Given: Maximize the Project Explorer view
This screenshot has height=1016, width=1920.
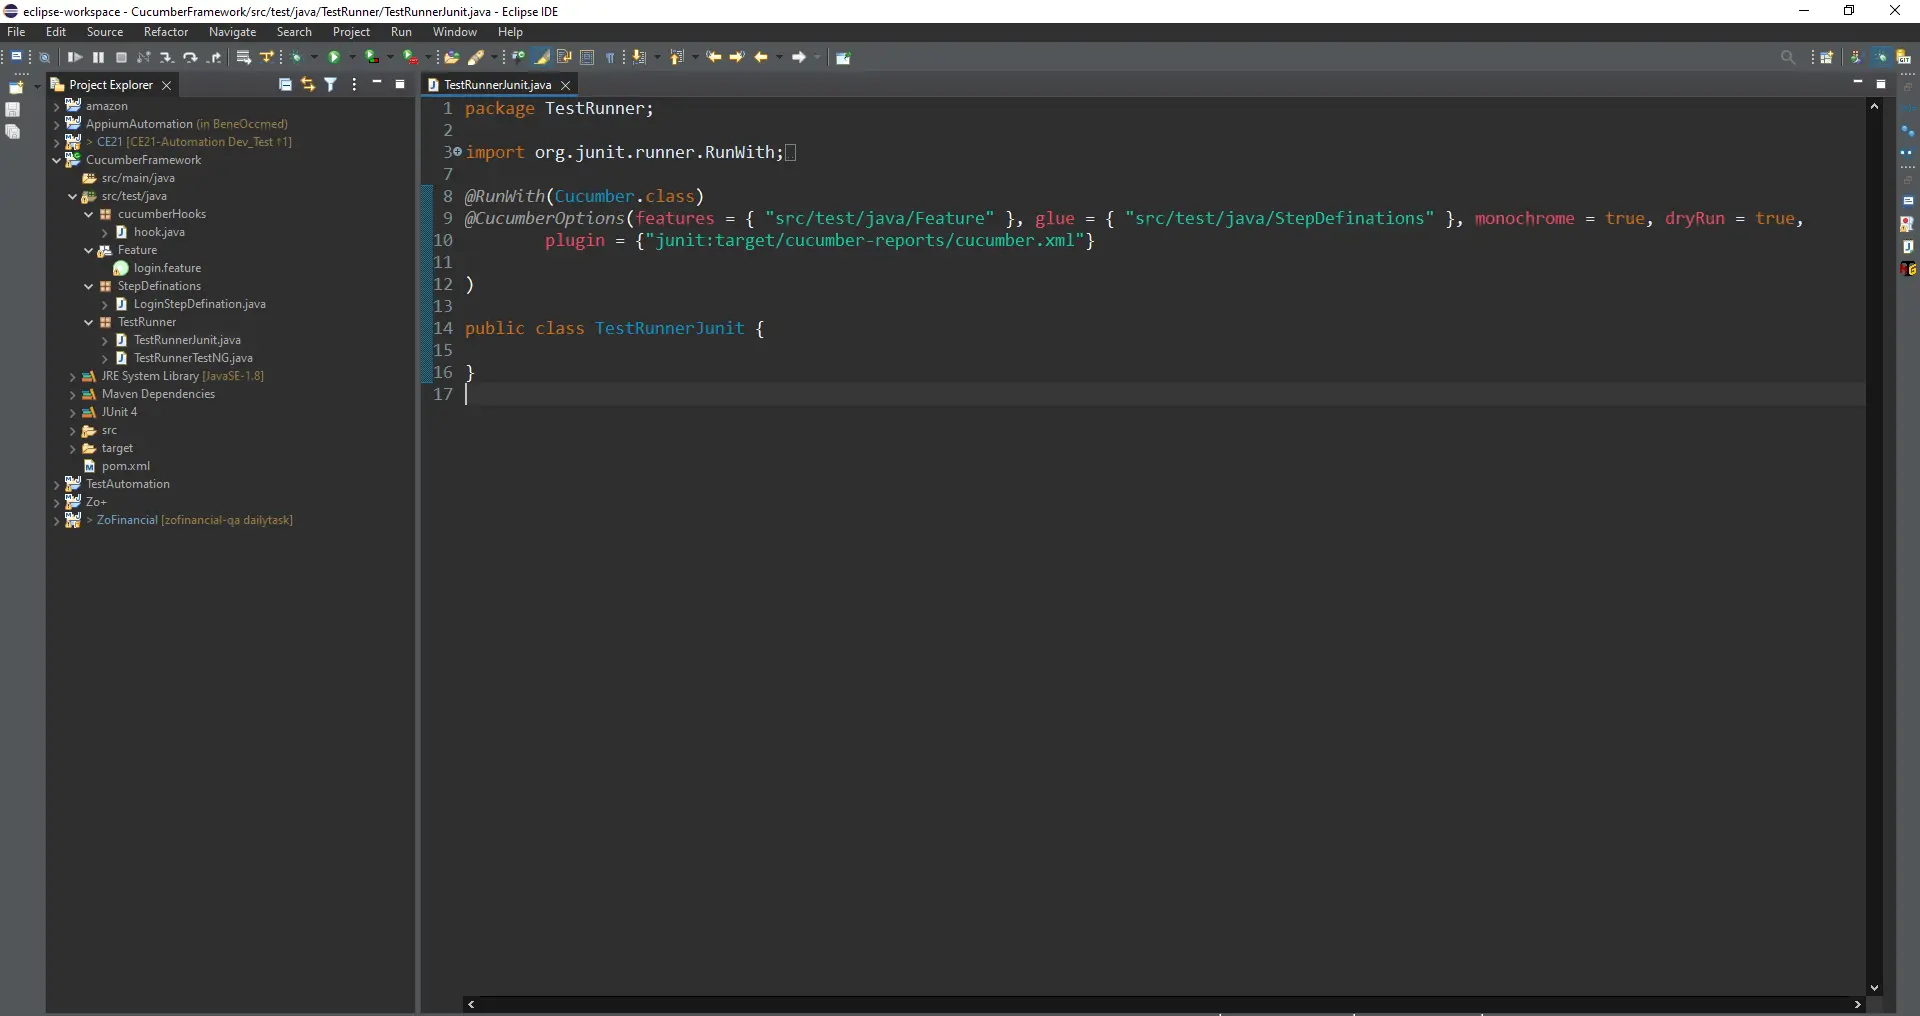Looking at the screenshot, I should pos(400,85).
